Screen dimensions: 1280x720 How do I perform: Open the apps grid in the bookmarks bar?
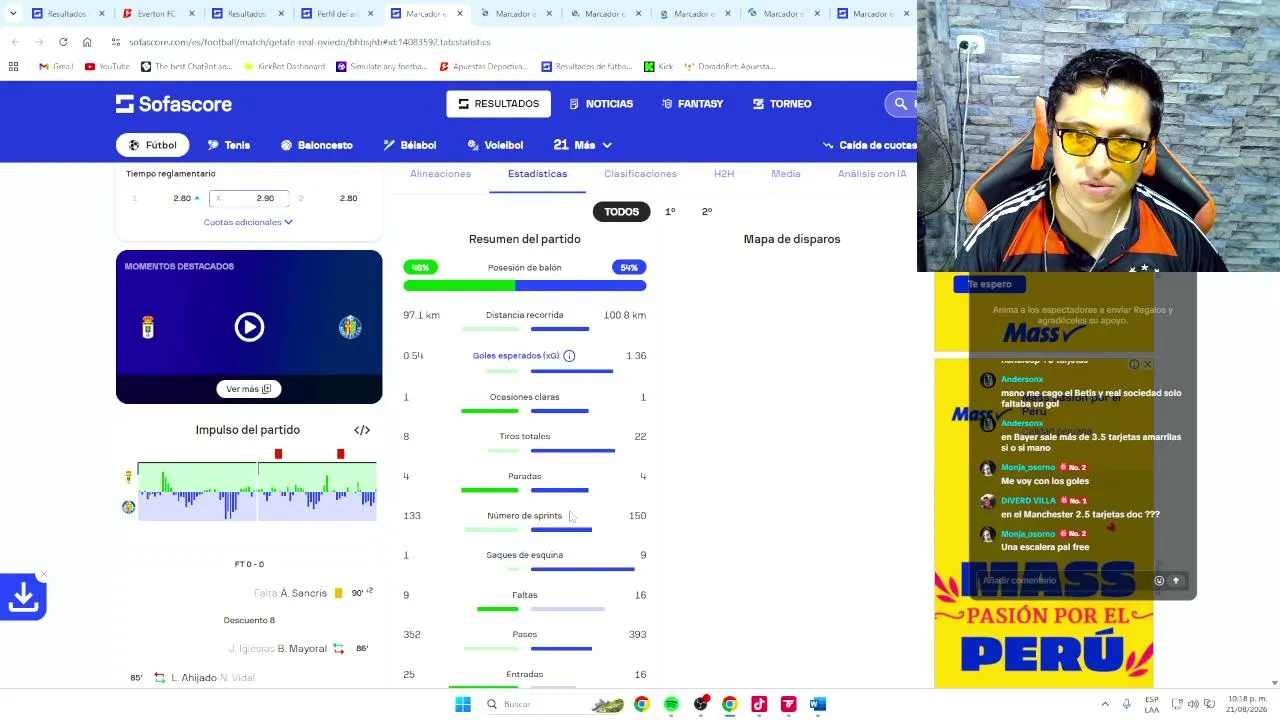[x=14, y=66]
